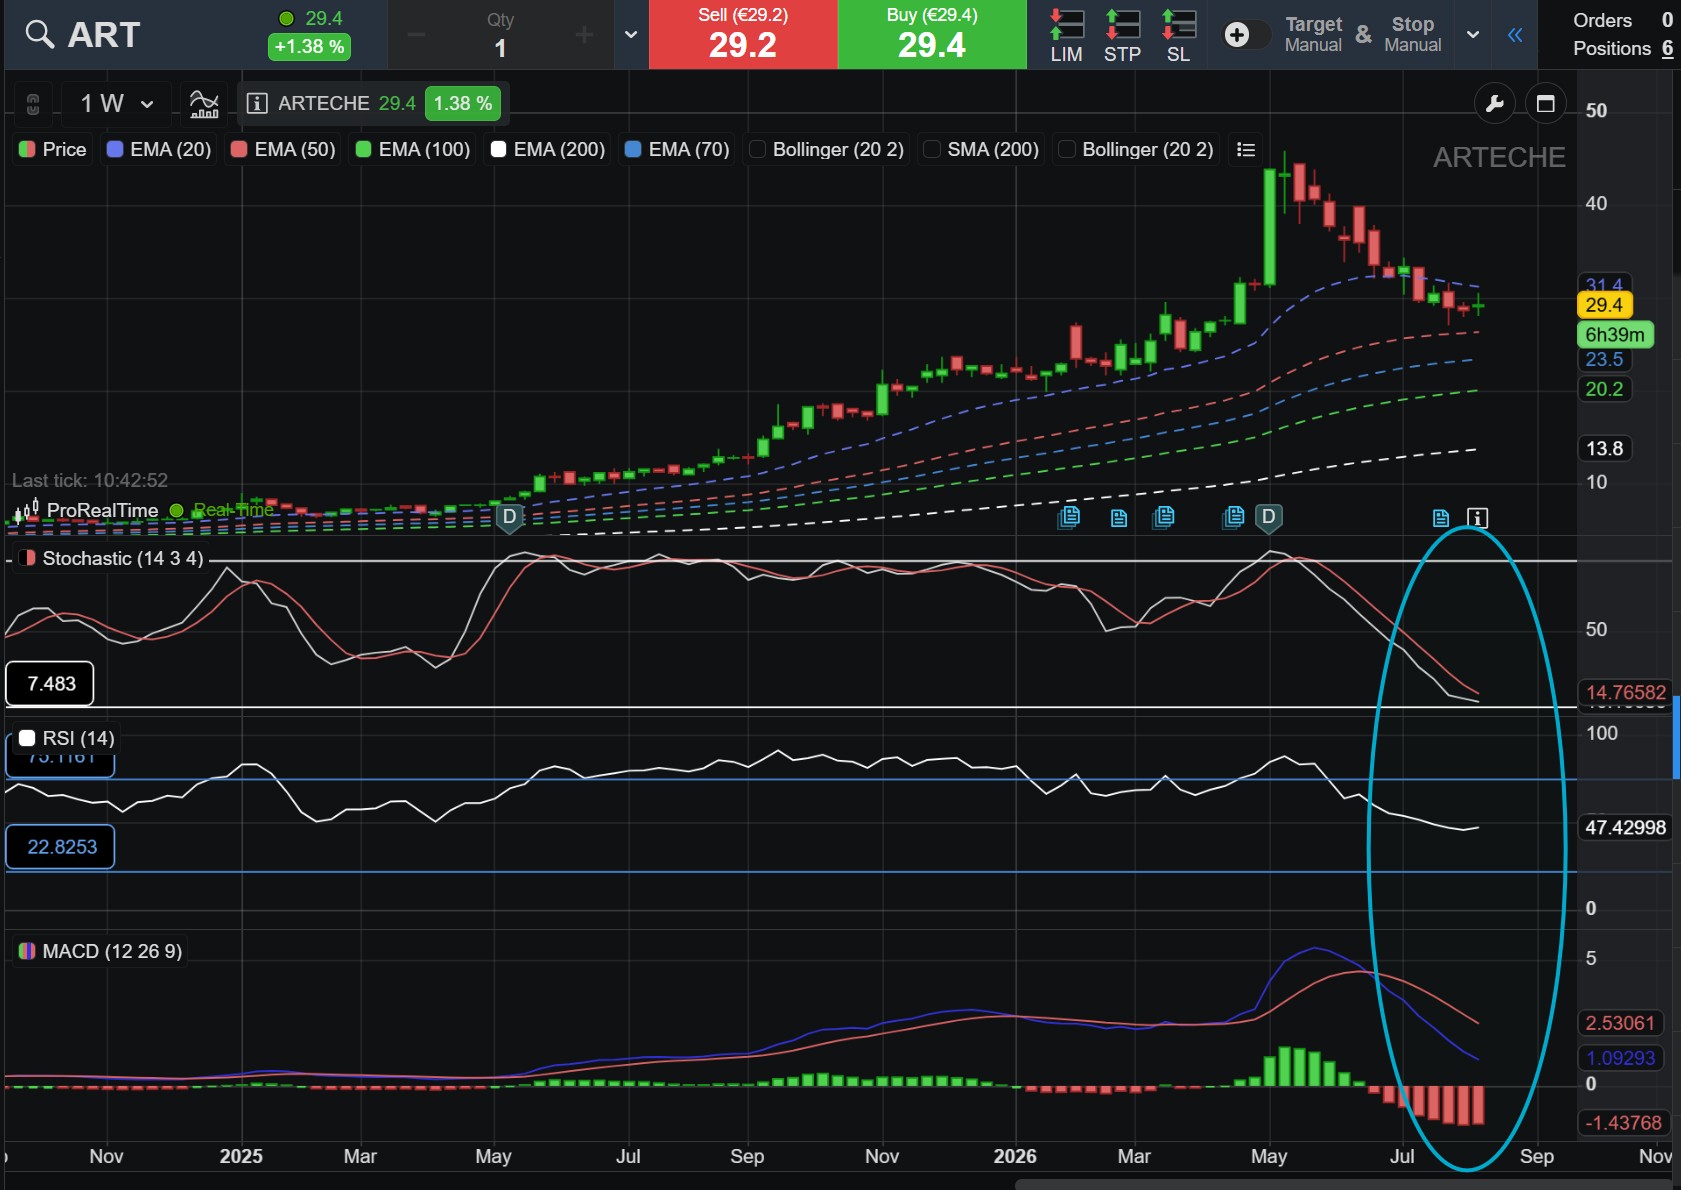Select the SL stop-limit order icon
Image resolution: width=1681 pixels, height=1190 pixels.
coord(1178,36)
